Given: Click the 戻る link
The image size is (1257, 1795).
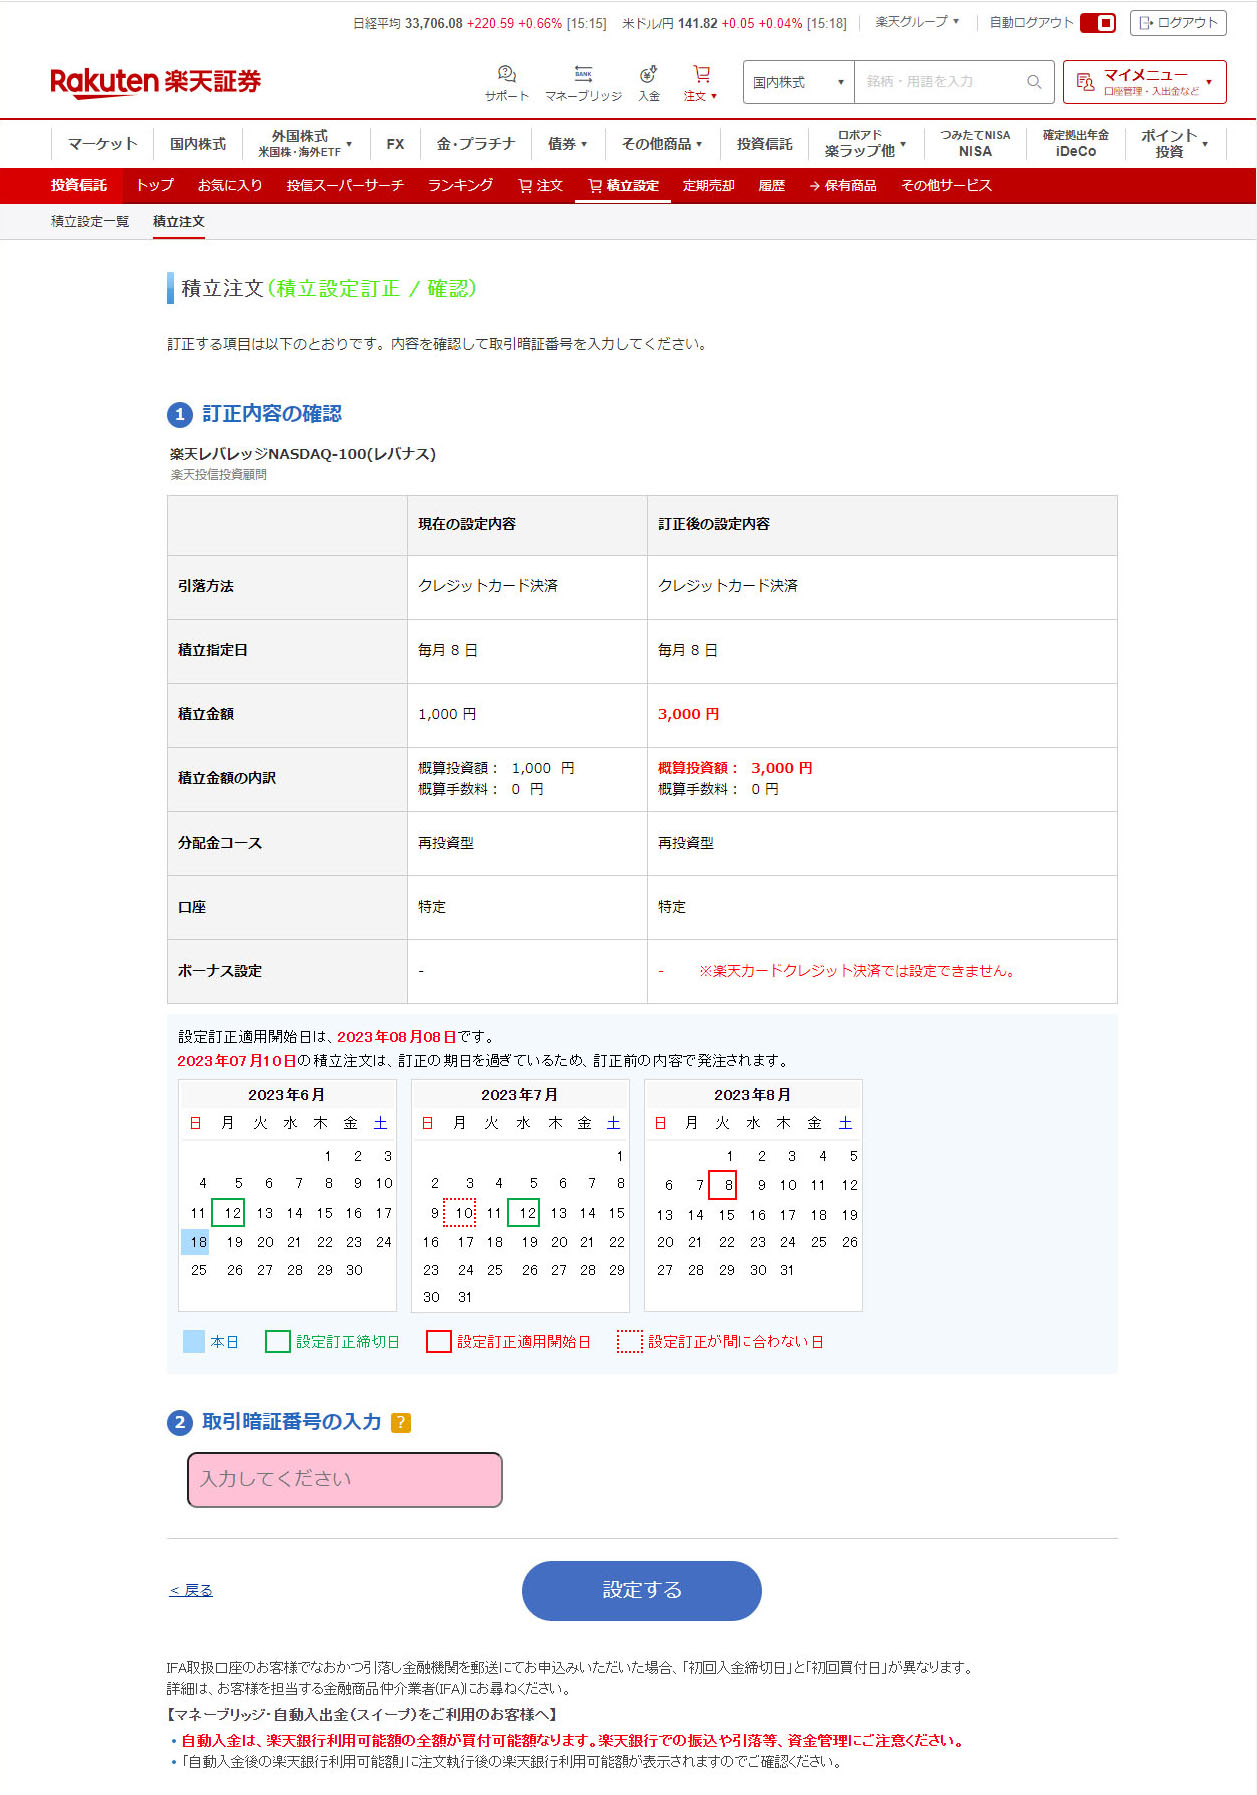Looking at the screenshot, I should pos(191,1590).
